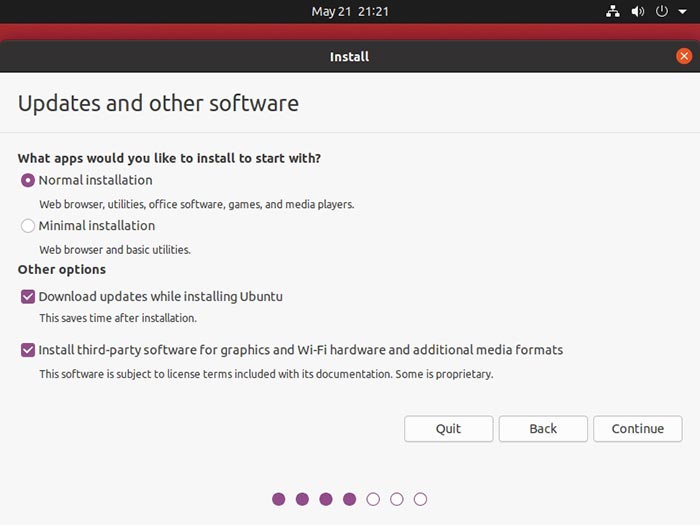The height and width of the screenshot is (525, 700).
Task: Click the 'Other options' heading
Action: 62,269
